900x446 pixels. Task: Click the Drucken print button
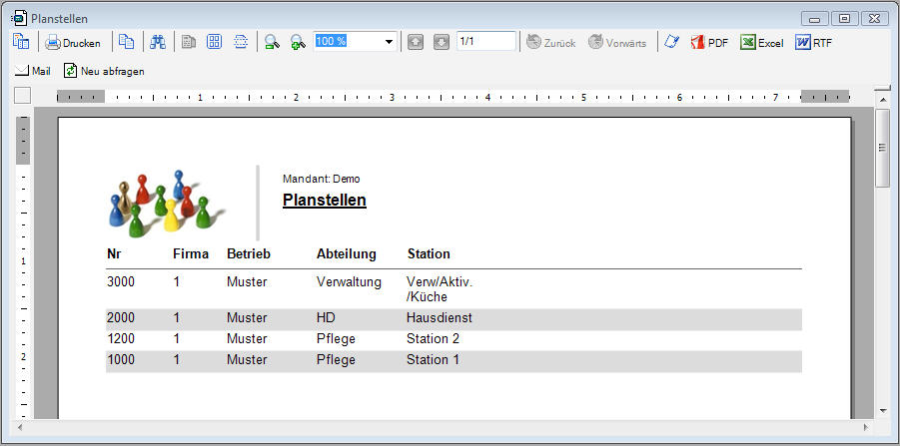(73, 42)
